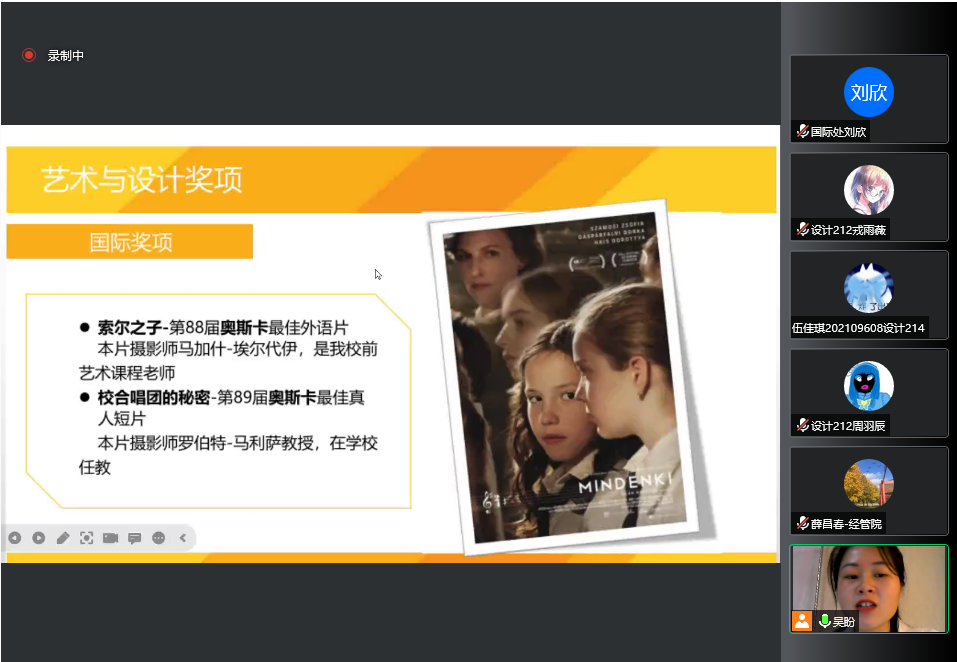Collapse the slide toolbar with chevron

(x=182, y=538)
